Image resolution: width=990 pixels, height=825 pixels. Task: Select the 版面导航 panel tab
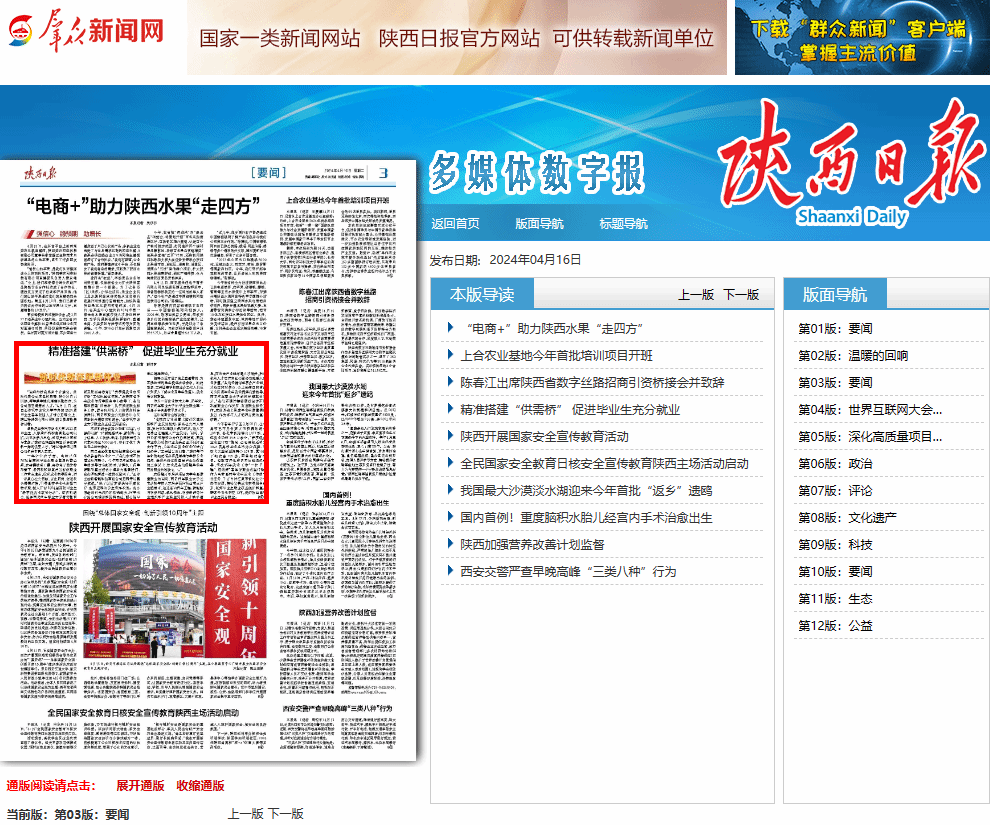coord(835,294)
